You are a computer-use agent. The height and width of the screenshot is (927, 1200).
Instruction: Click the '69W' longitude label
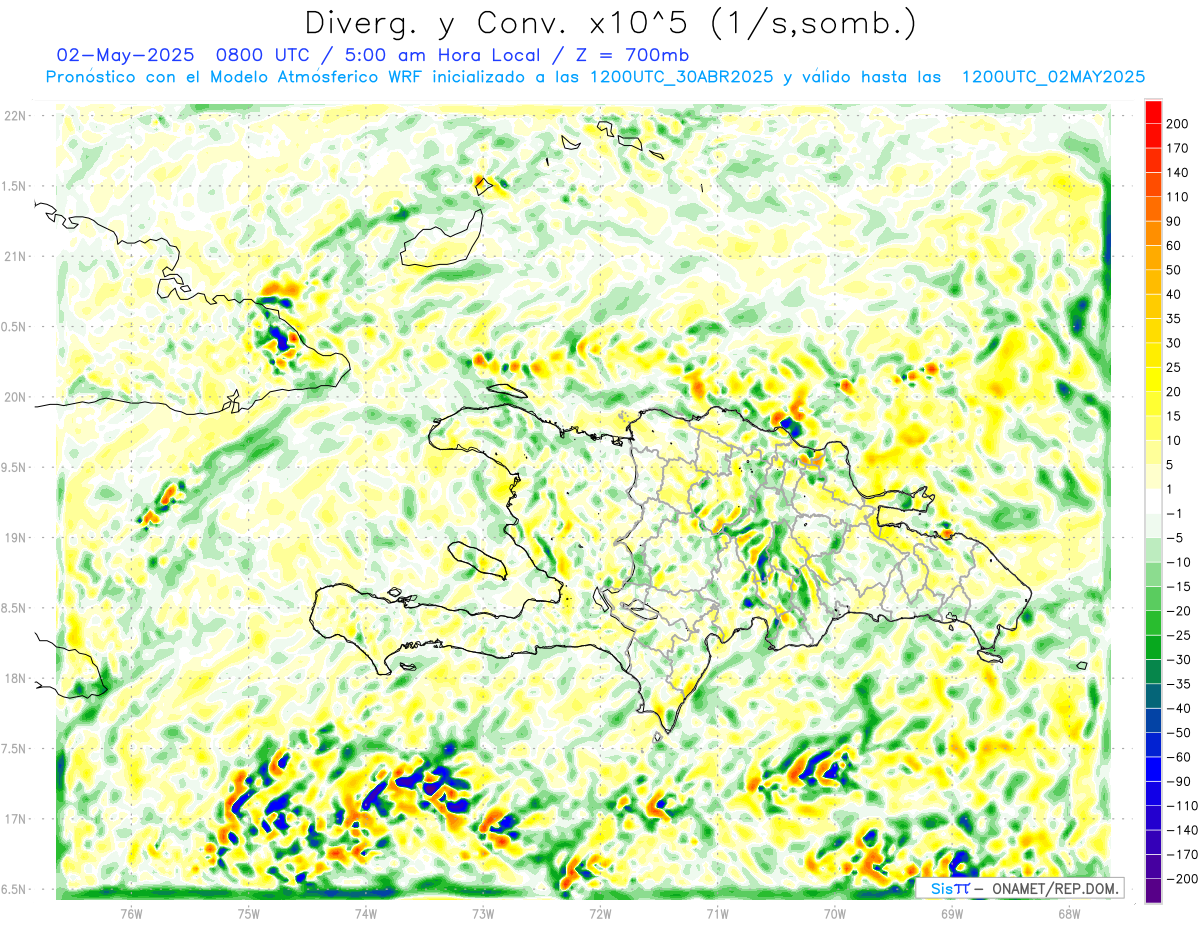pyautogui.click(x=951, y=913)
